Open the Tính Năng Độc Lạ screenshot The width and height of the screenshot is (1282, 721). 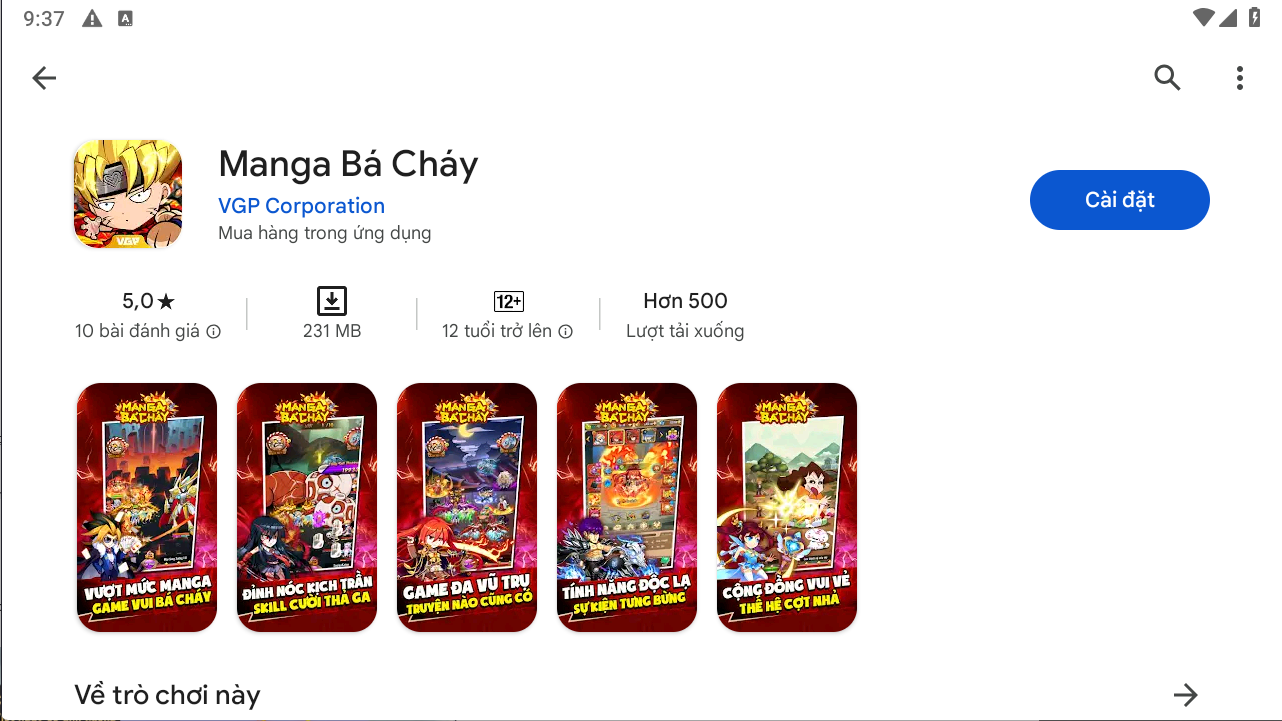pos(627,507)
